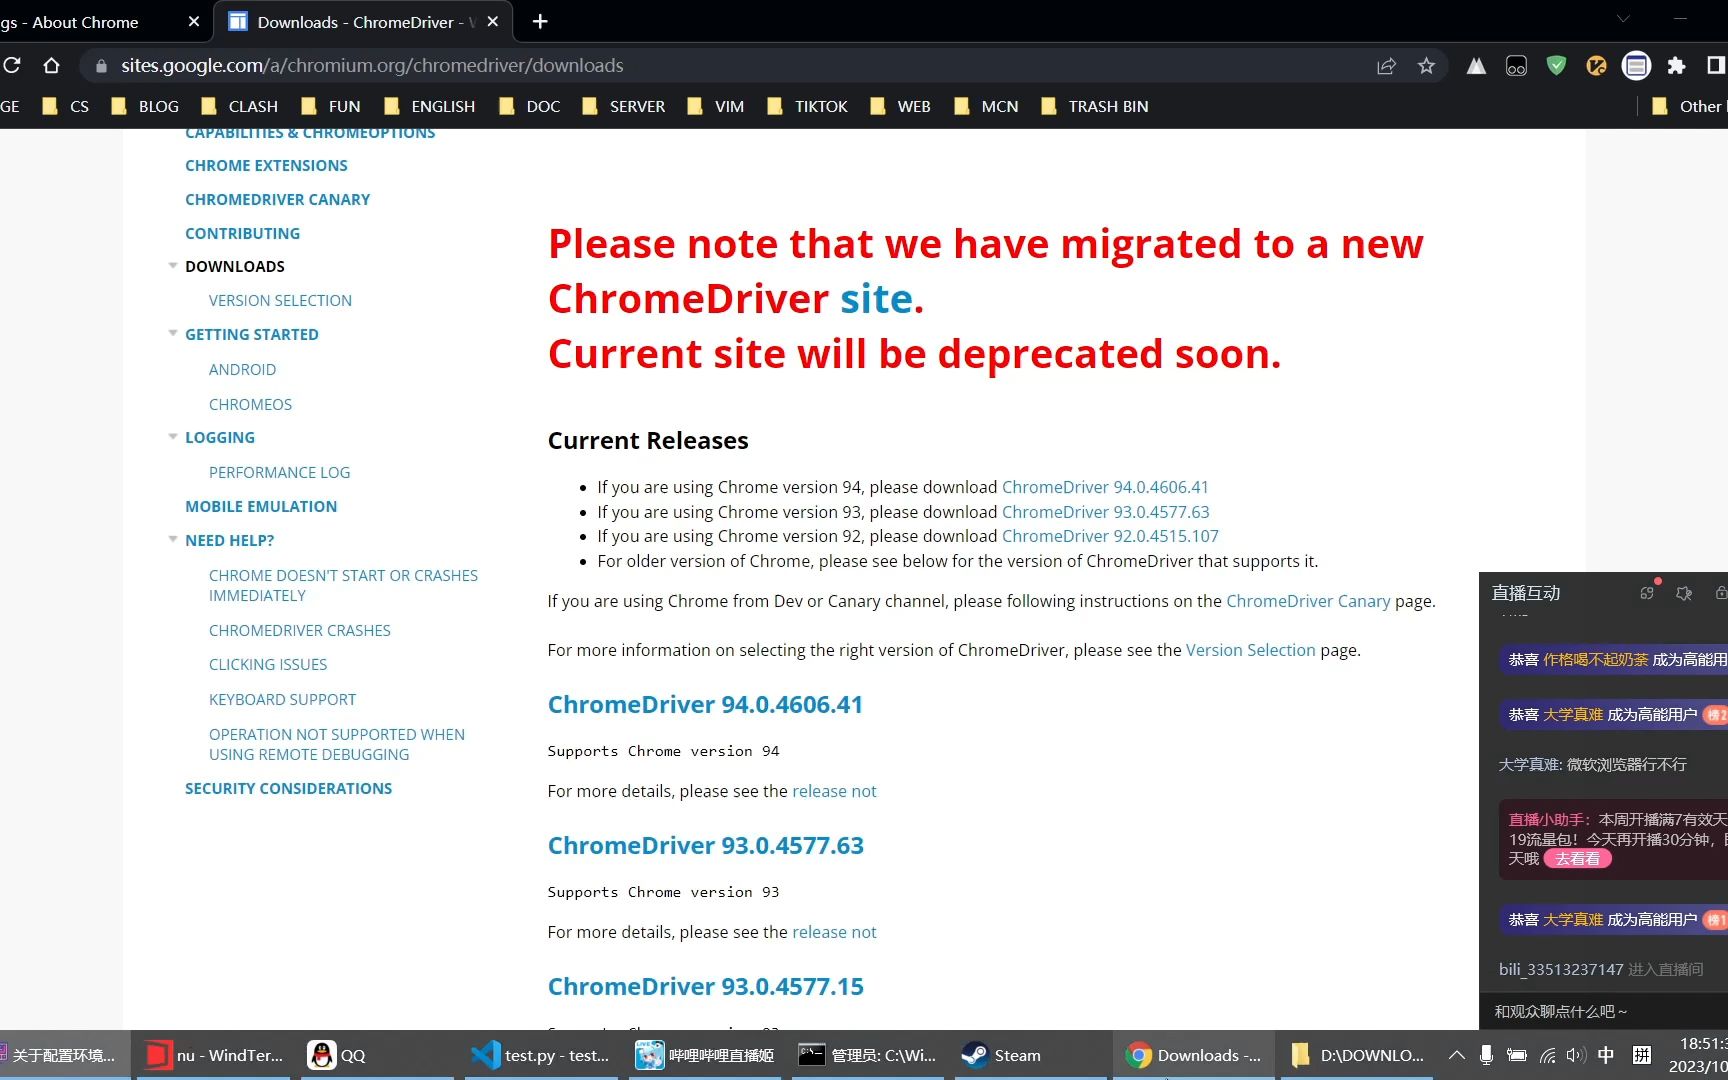Follow the Version Selection inline link
This screenshot has height=1080, width=1728.
(1250, 650)
